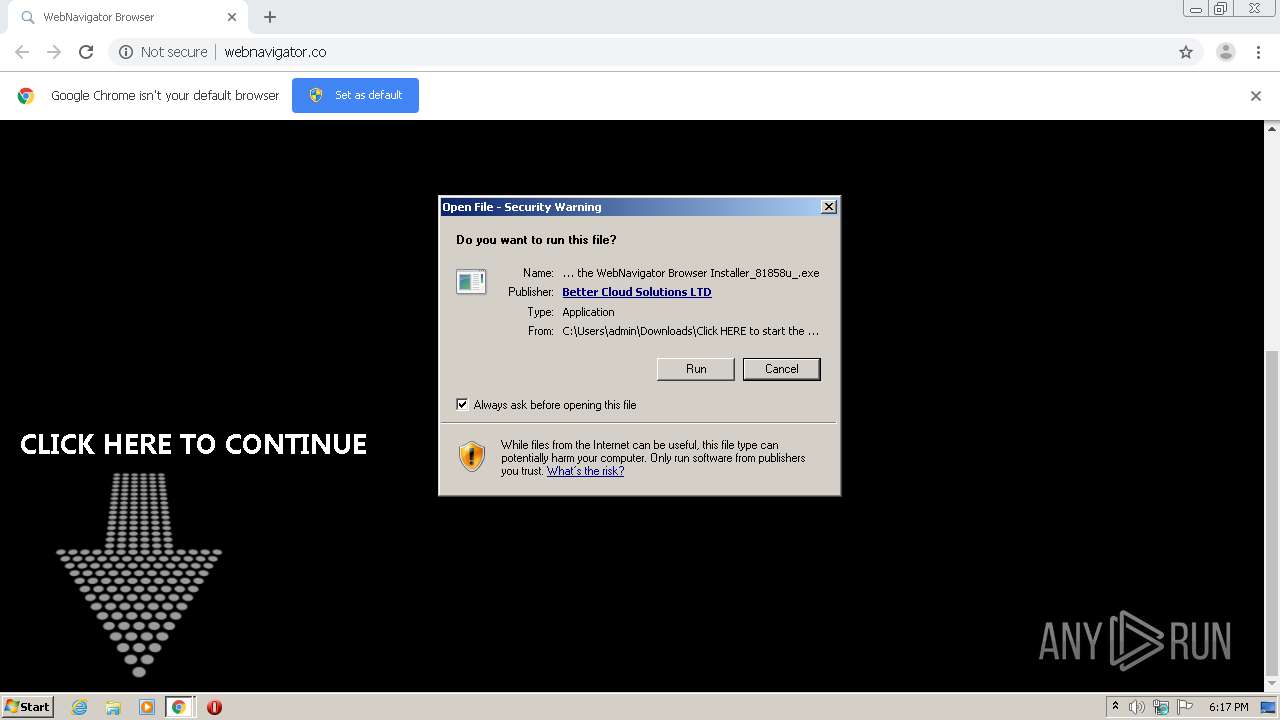
Task: Click the 6:17 PM taskbar clock
Action: [x=1228, y=707]
